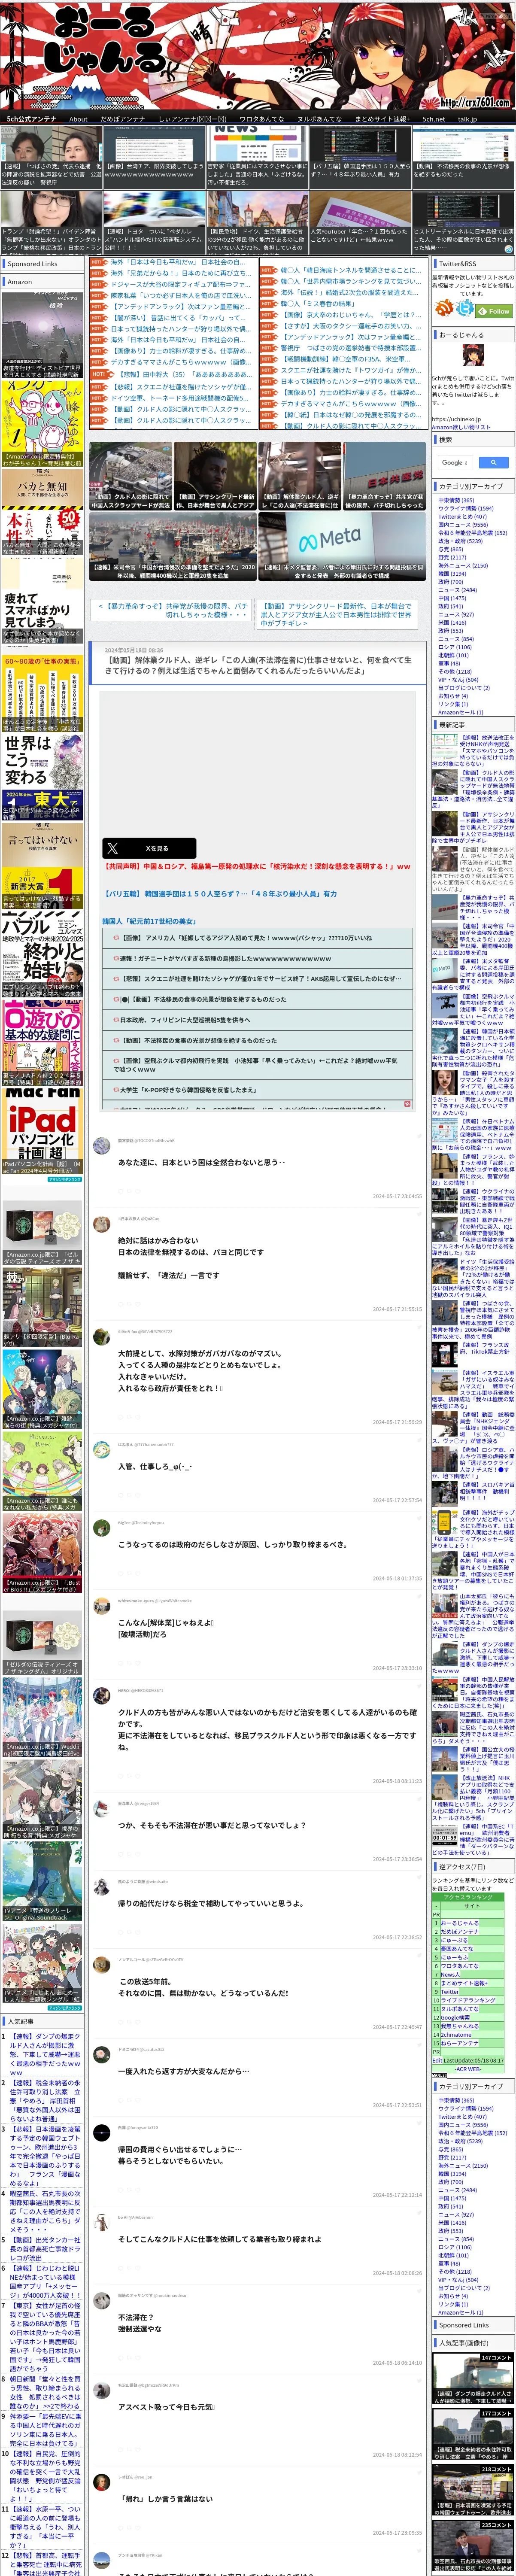
Task: Open category Twitterまとめ (407)
Action: click(x=462, y=516)
